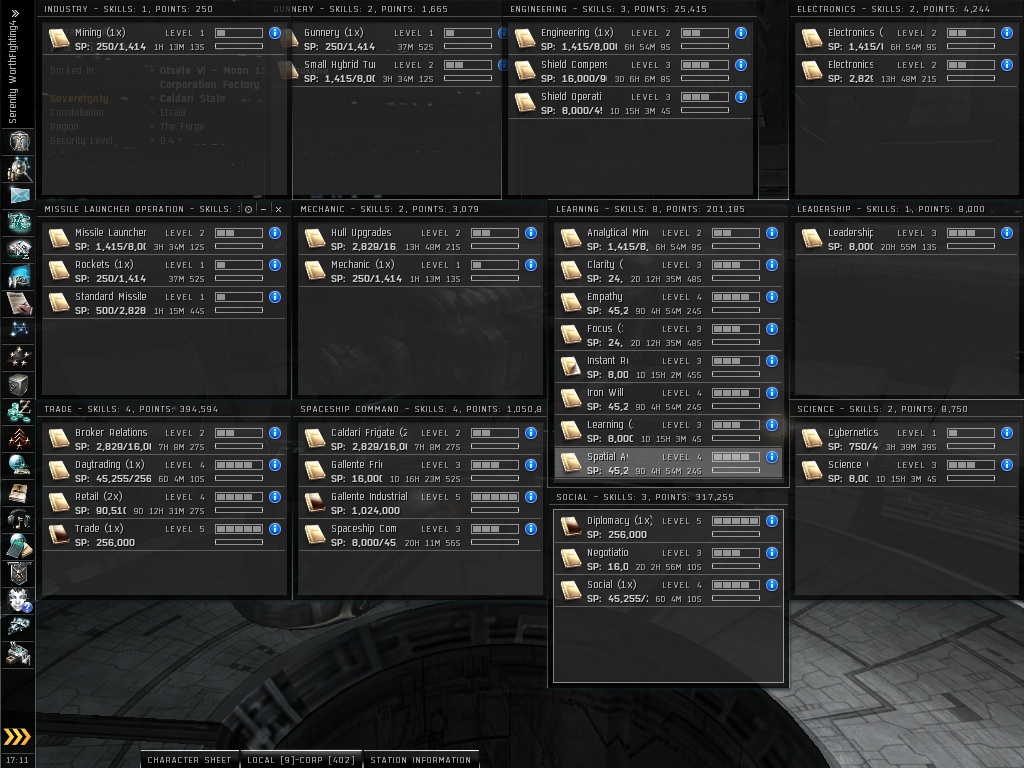The image size is (1024, 768).
Task: Select the Mechanic (1x) skill row
Action: tap(420, 271)
